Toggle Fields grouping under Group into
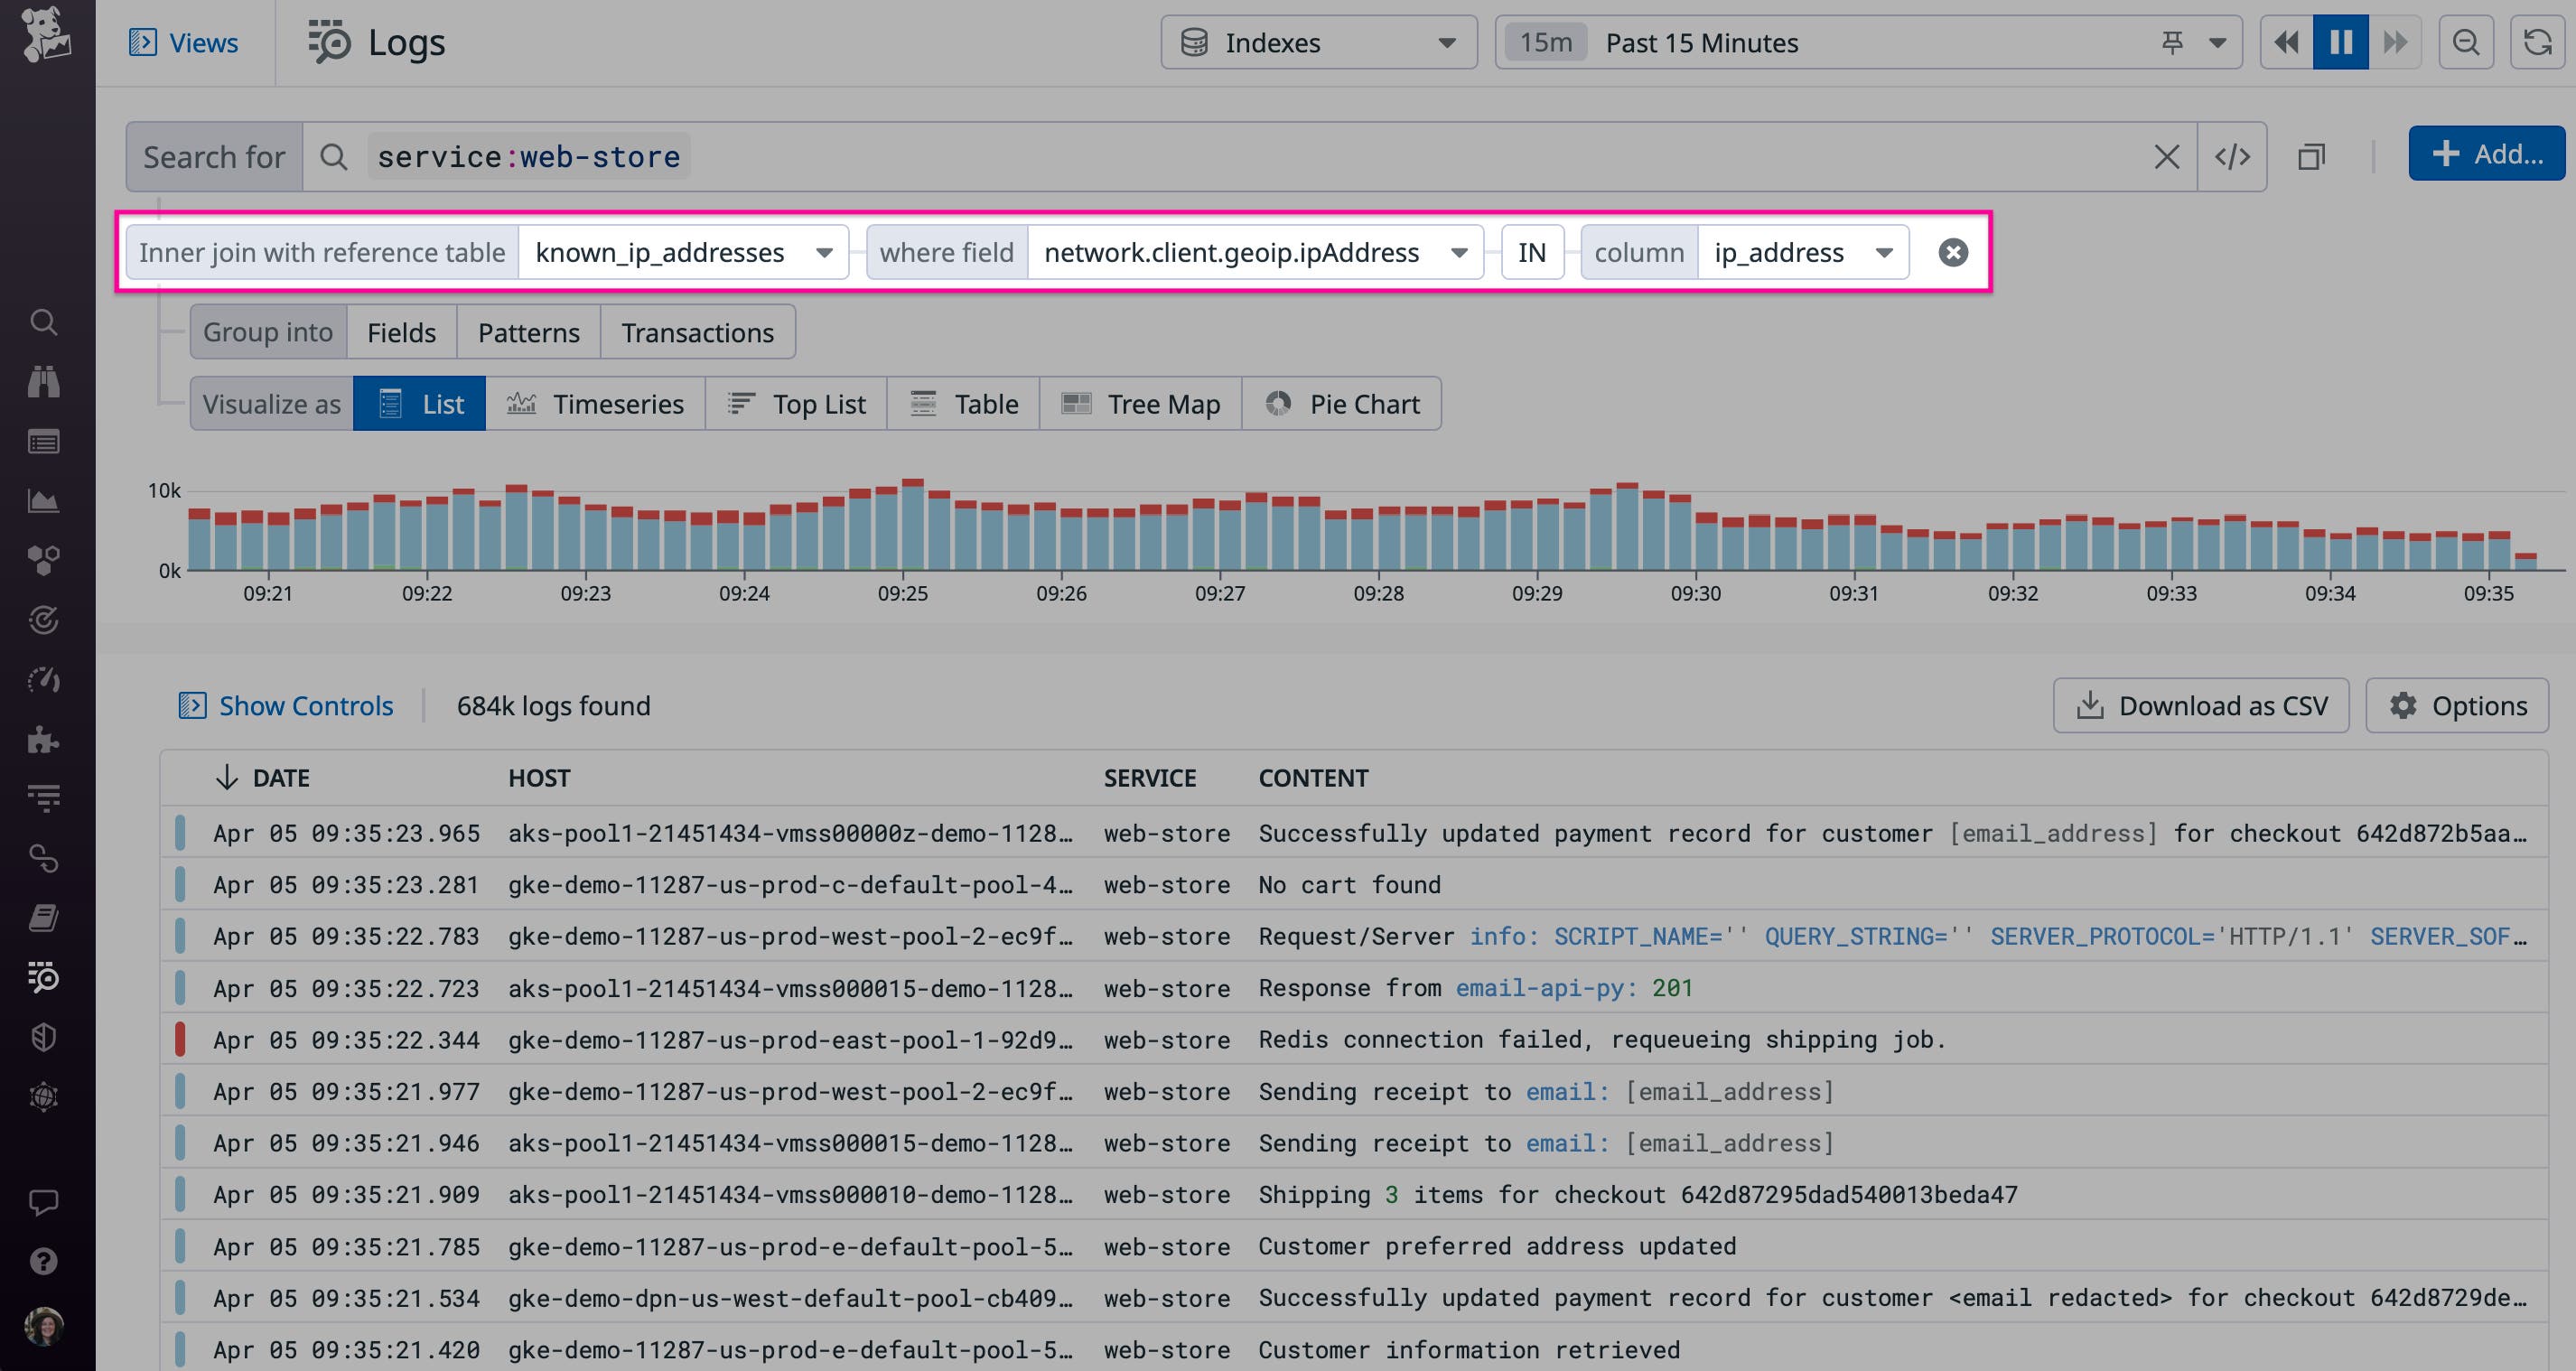This screenshot has width=2576, height=1371. click(400, 331)
